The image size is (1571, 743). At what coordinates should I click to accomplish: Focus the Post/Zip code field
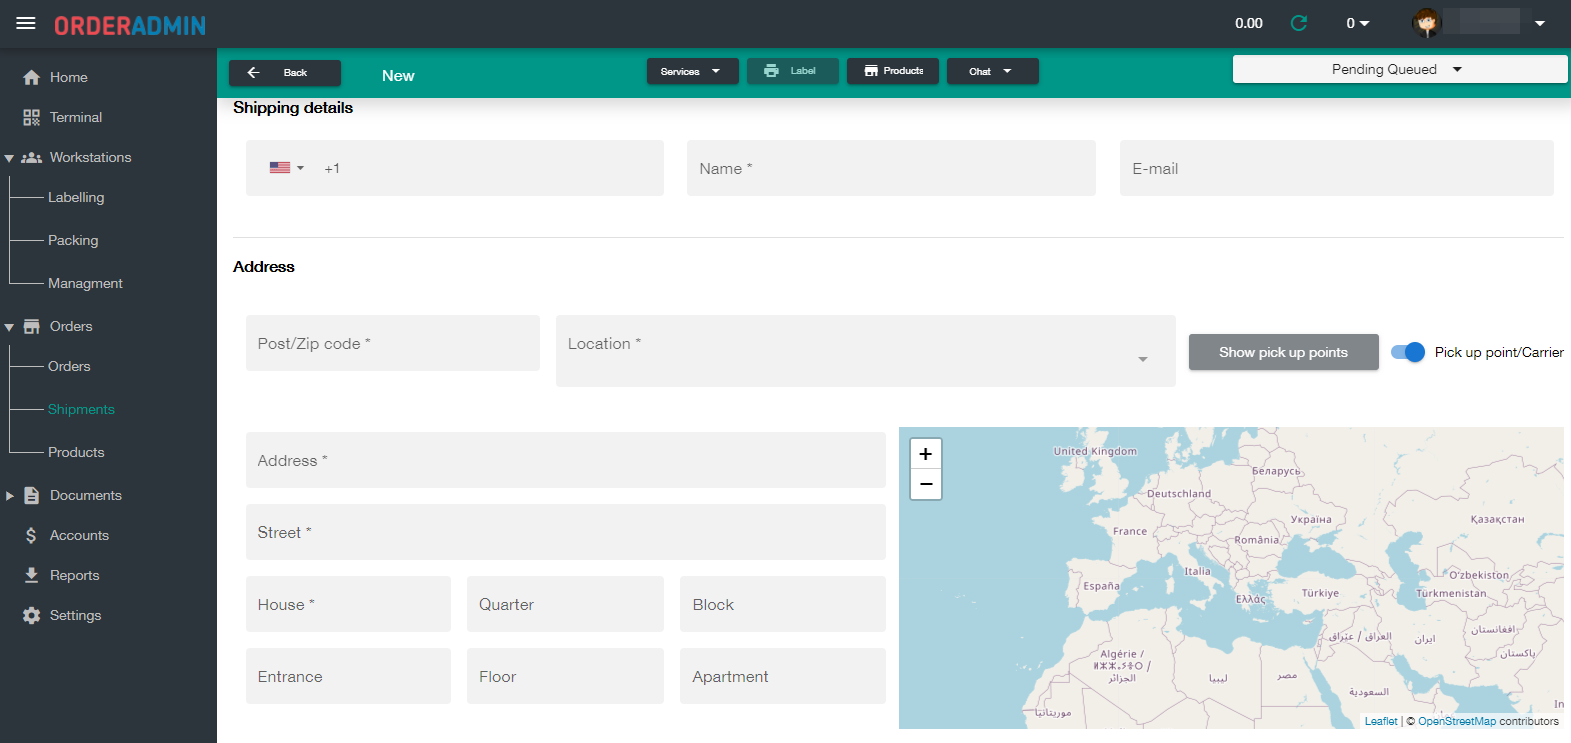[x=392, y=343]
